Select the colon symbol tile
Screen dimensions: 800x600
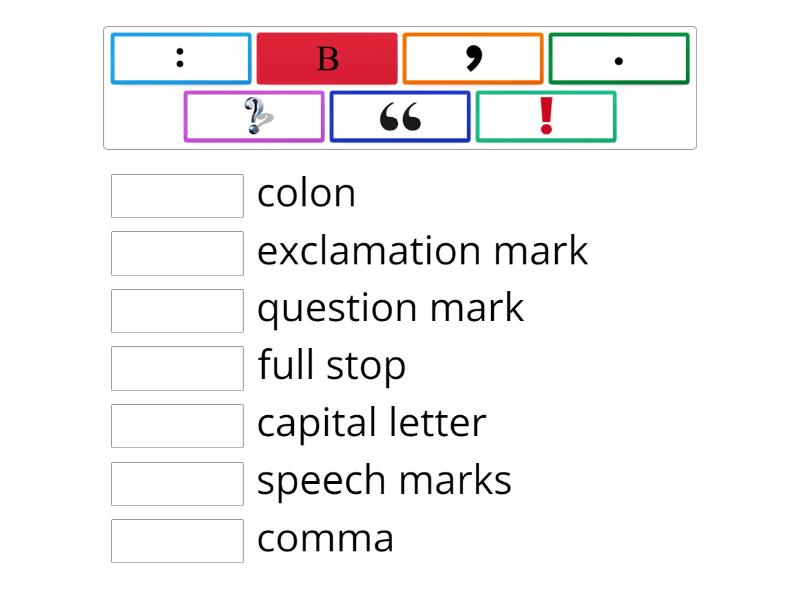point(180,59)
